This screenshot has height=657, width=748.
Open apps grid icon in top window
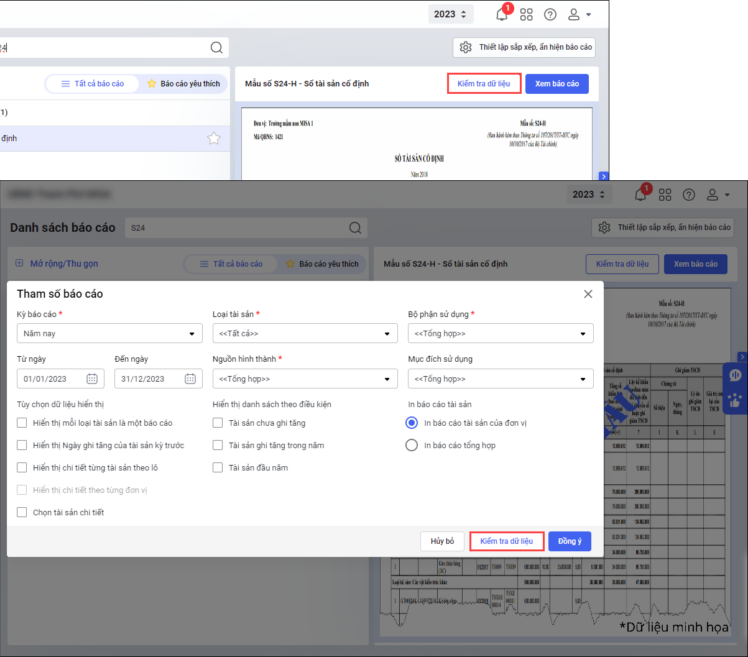point(526,14)
